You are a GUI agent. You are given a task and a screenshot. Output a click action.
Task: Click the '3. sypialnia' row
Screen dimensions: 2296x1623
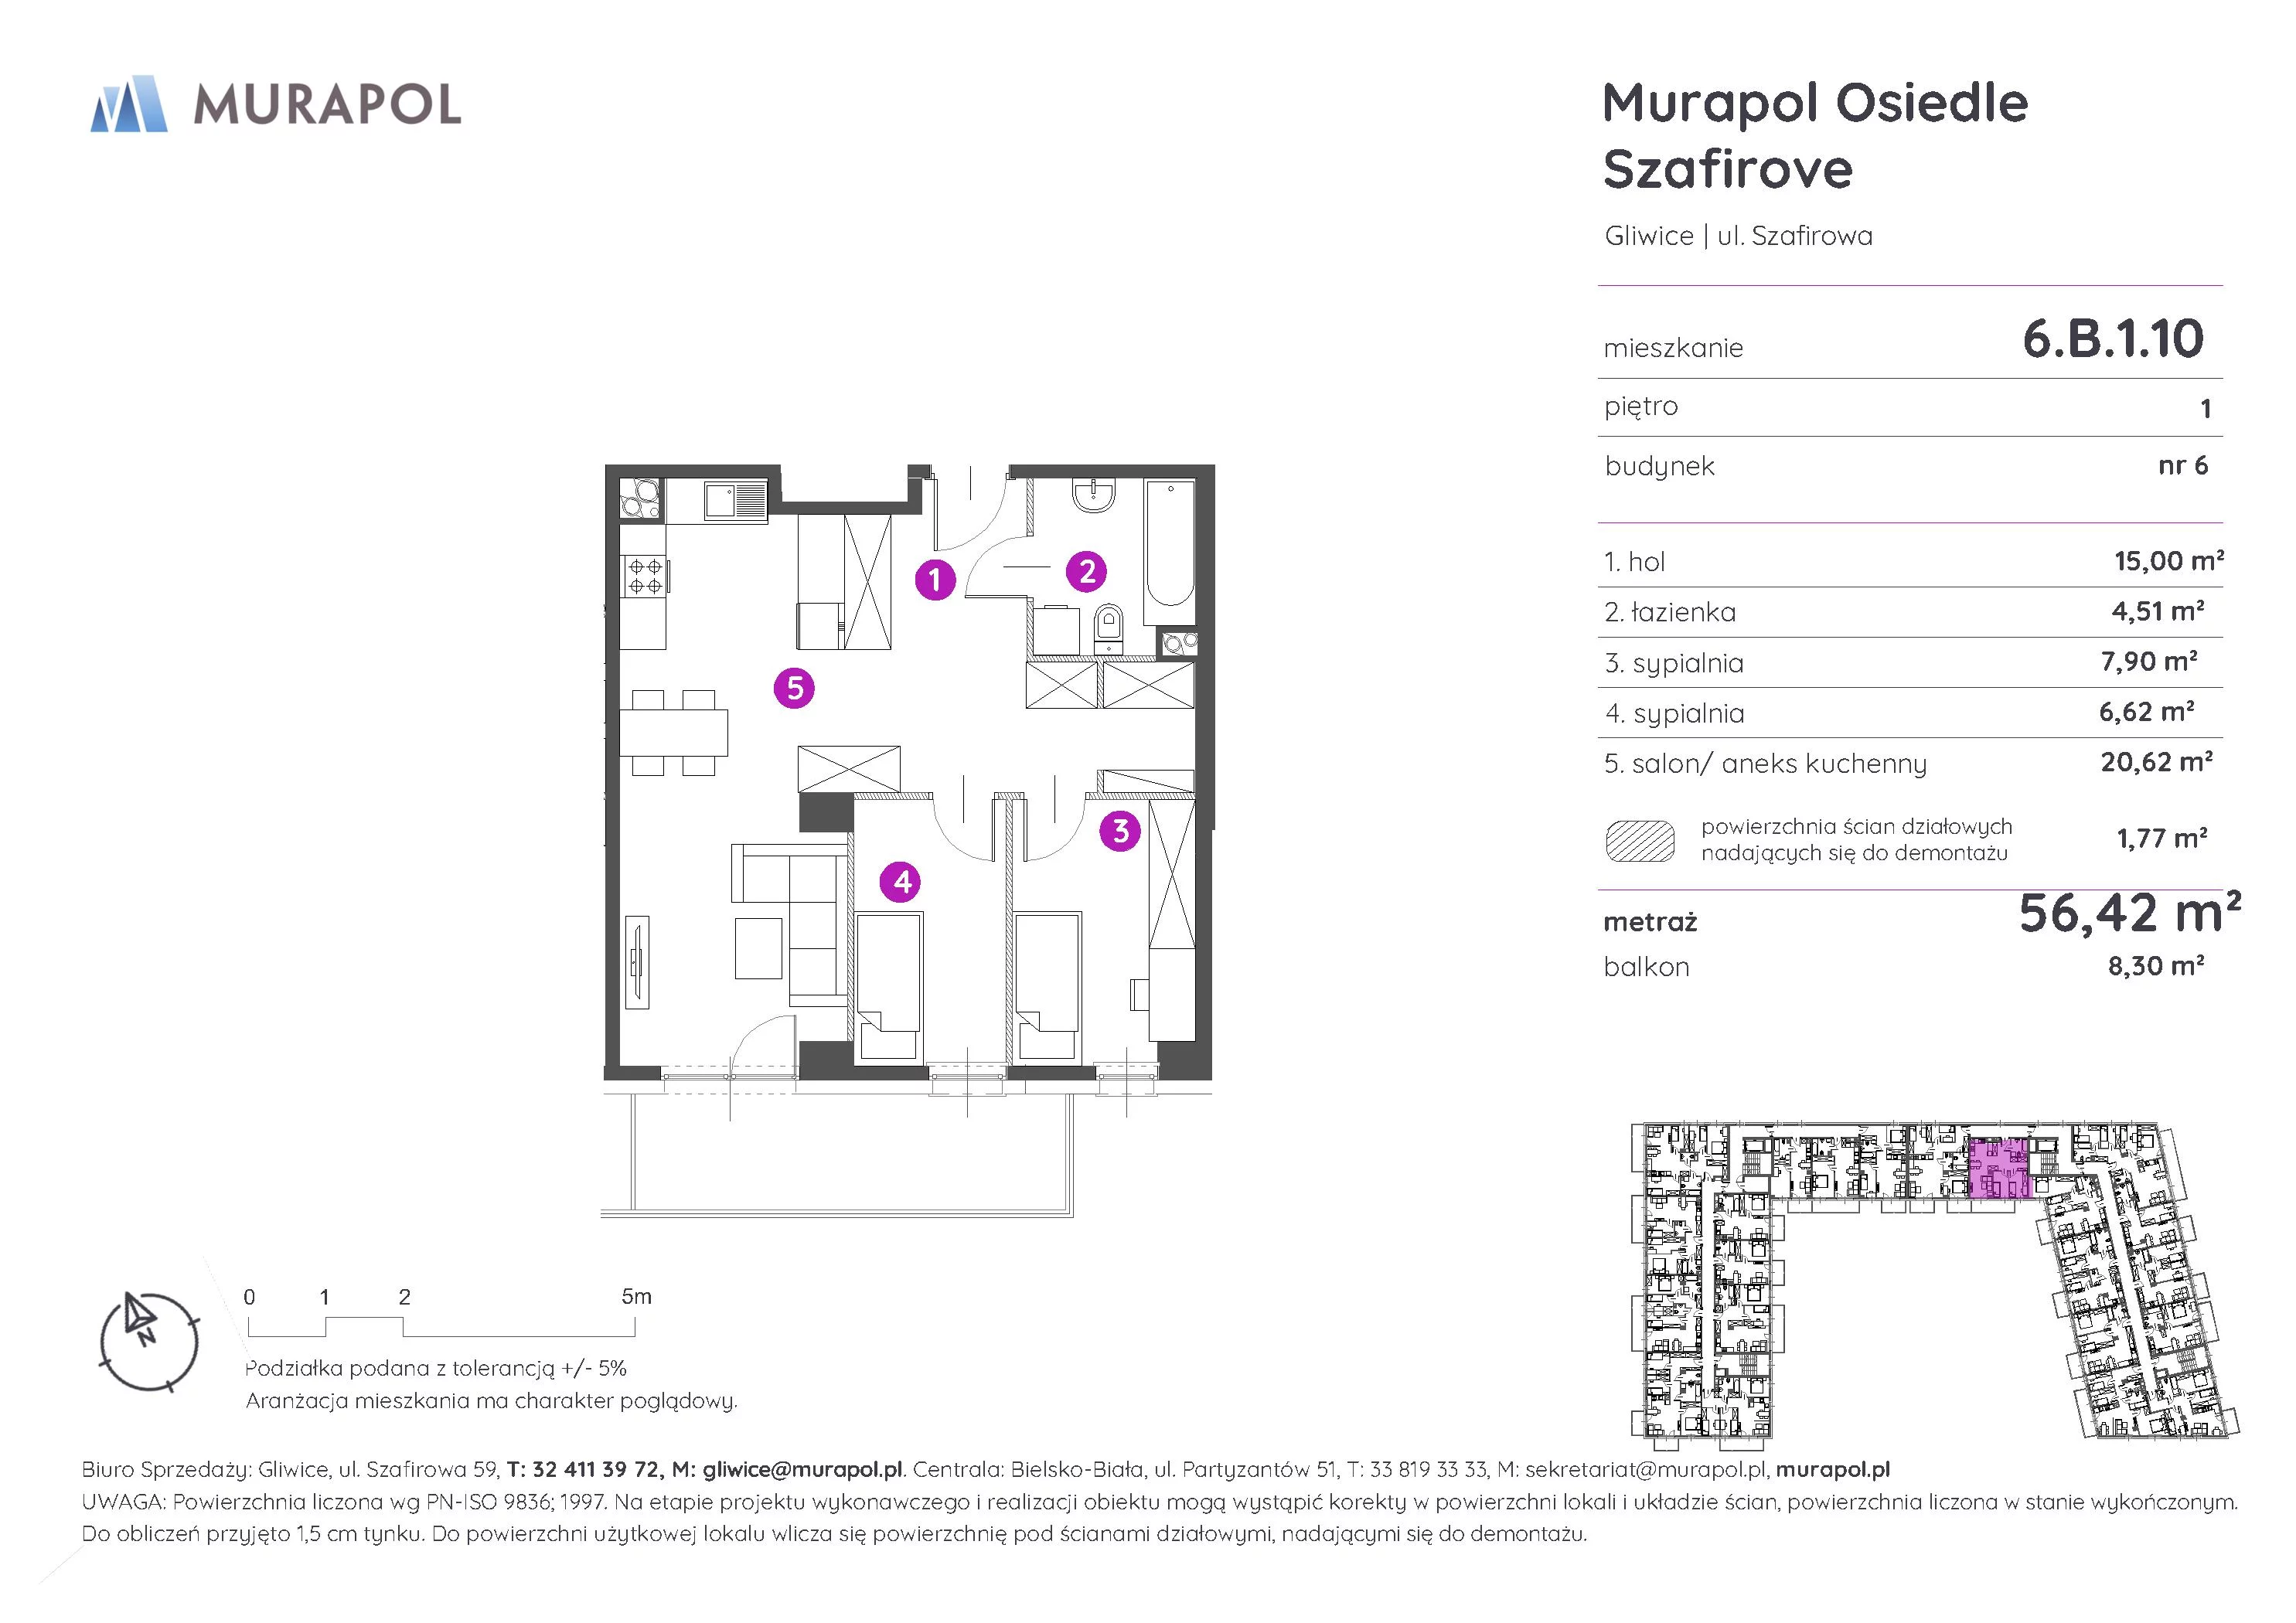coord(1910,662)
